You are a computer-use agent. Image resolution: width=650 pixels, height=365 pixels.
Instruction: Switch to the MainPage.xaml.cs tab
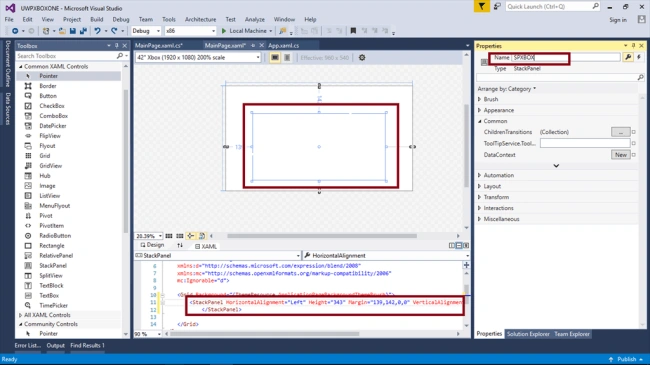pyautogui.click(x=159, y=46)
